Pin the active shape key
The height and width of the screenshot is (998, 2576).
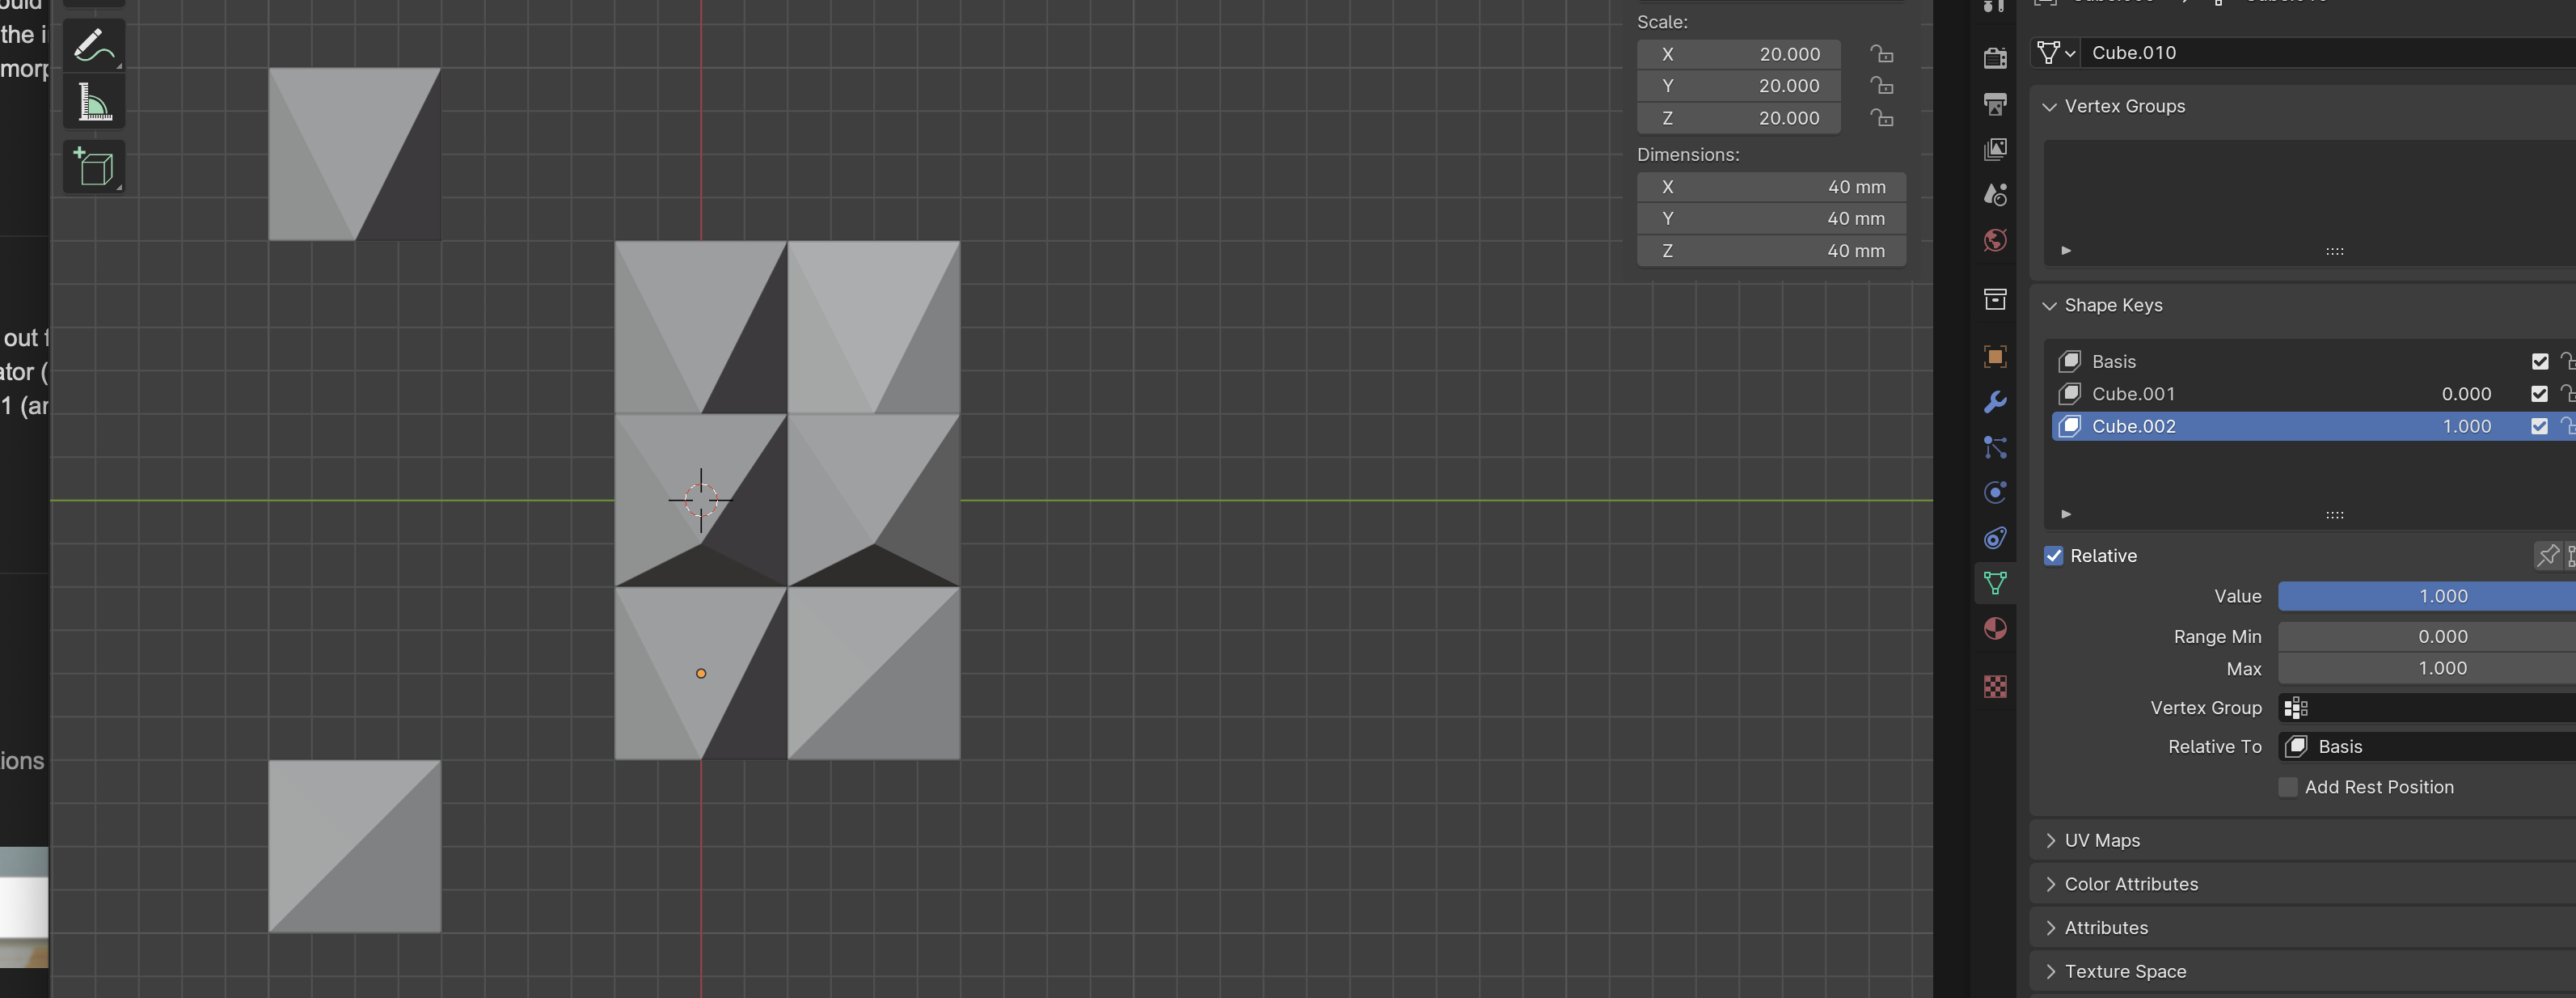2547,555
